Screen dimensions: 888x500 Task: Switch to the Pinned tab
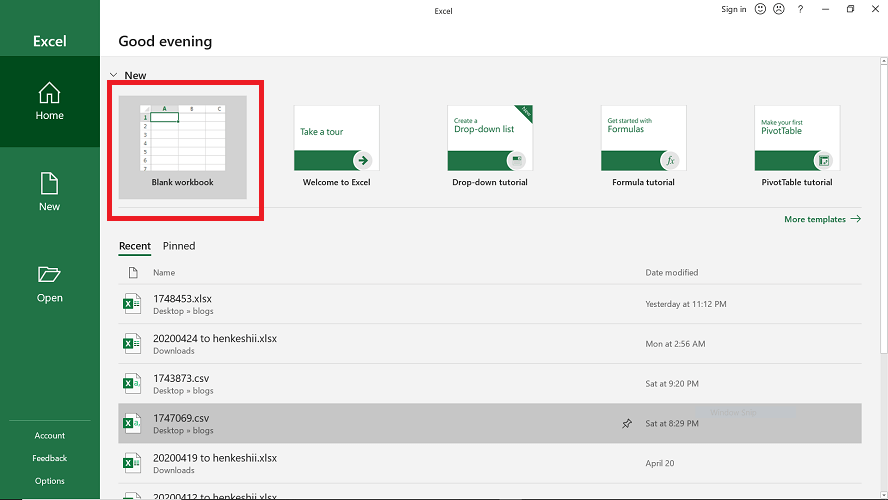point(179,246)
